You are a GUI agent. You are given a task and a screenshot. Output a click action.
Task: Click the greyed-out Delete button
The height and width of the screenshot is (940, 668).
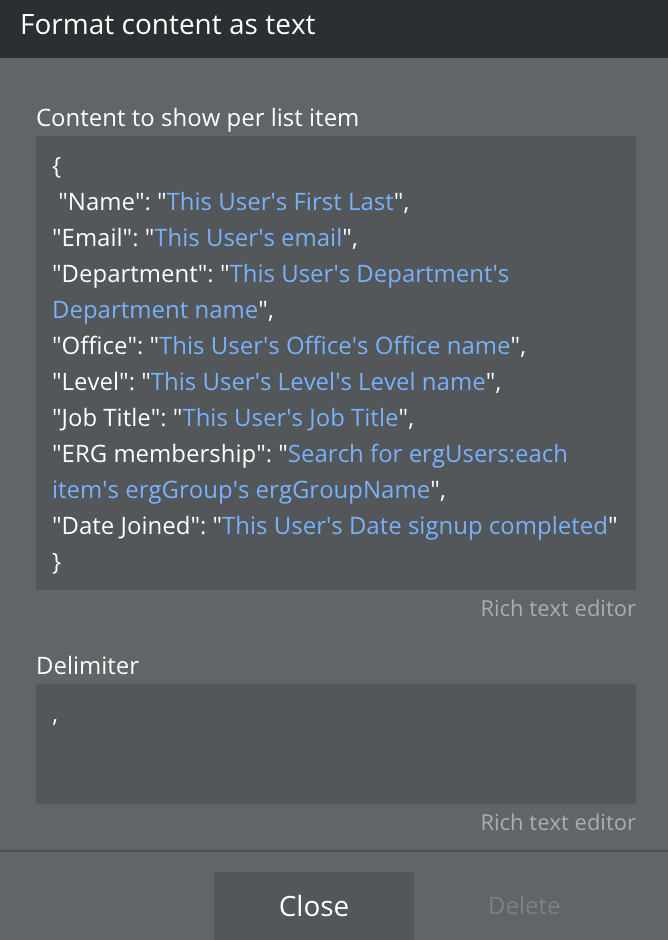pos(524,905)
